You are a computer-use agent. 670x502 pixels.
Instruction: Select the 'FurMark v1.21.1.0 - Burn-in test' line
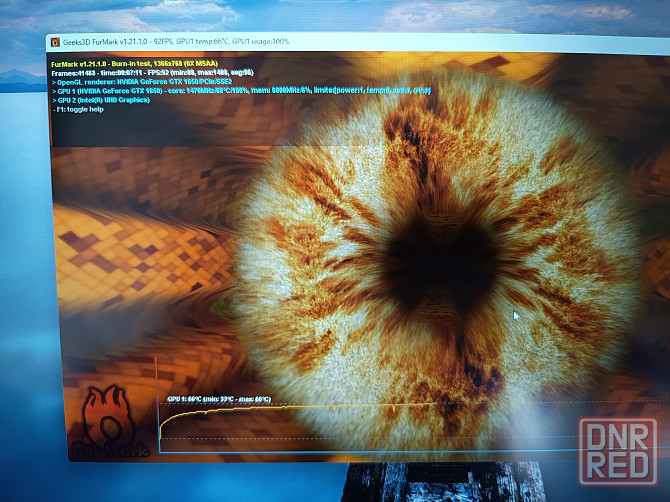pyautogui.click(x=135, y=62)
